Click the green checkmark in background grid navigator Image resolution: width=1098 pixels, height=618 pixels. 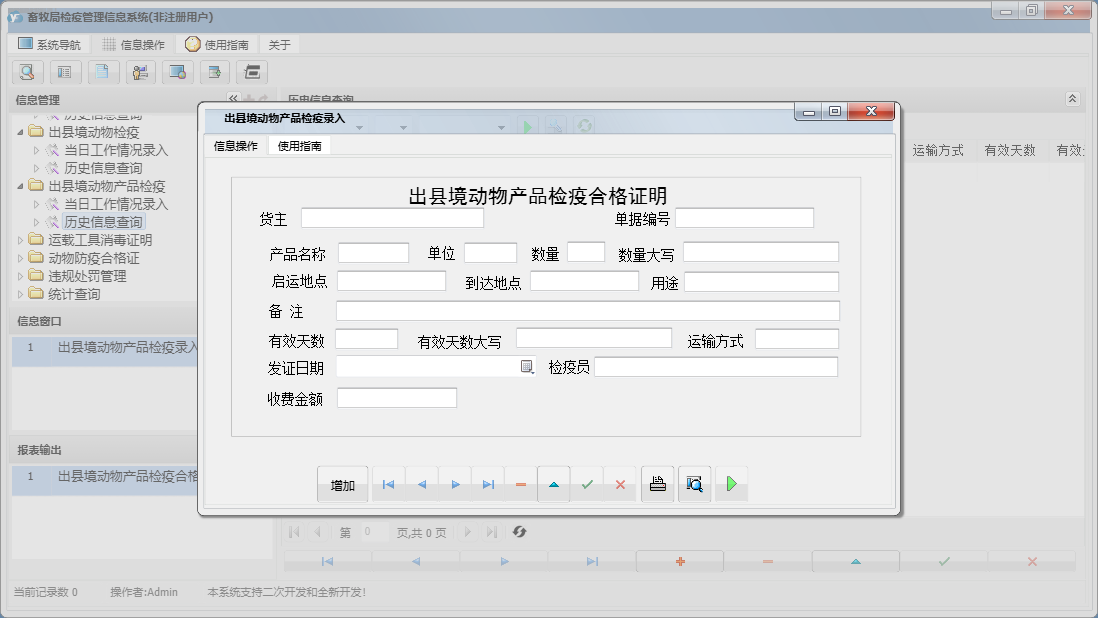[944, 561]
